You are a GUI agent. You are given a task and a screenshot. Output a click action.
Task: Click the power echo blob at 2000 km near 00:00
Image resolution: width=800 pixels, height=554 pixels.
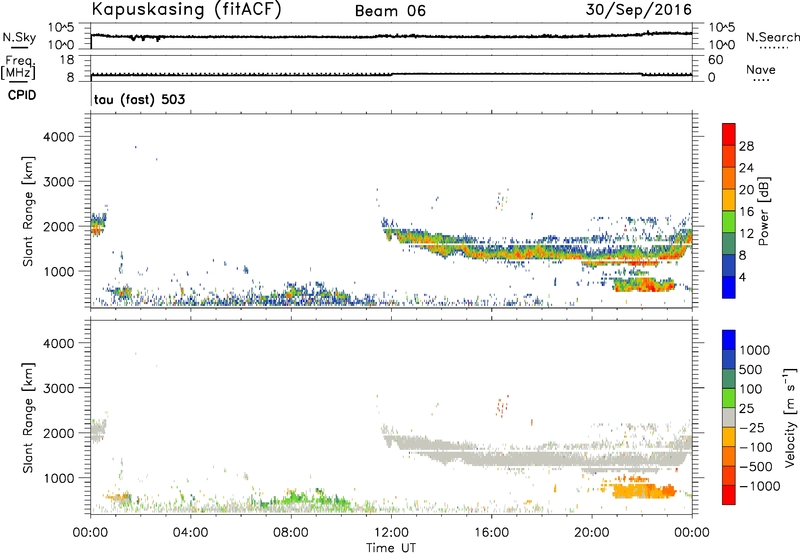tap(98, 223)
